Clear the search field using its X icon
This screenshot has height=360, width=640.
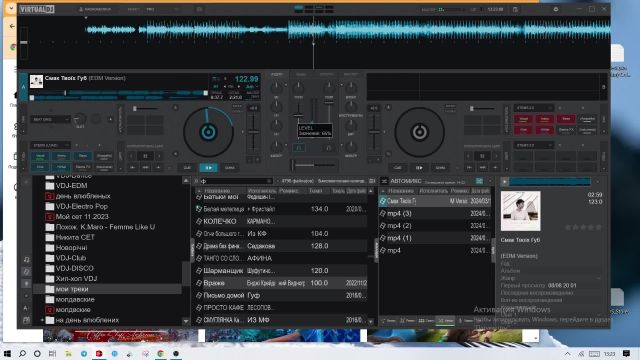click(269, 181)
